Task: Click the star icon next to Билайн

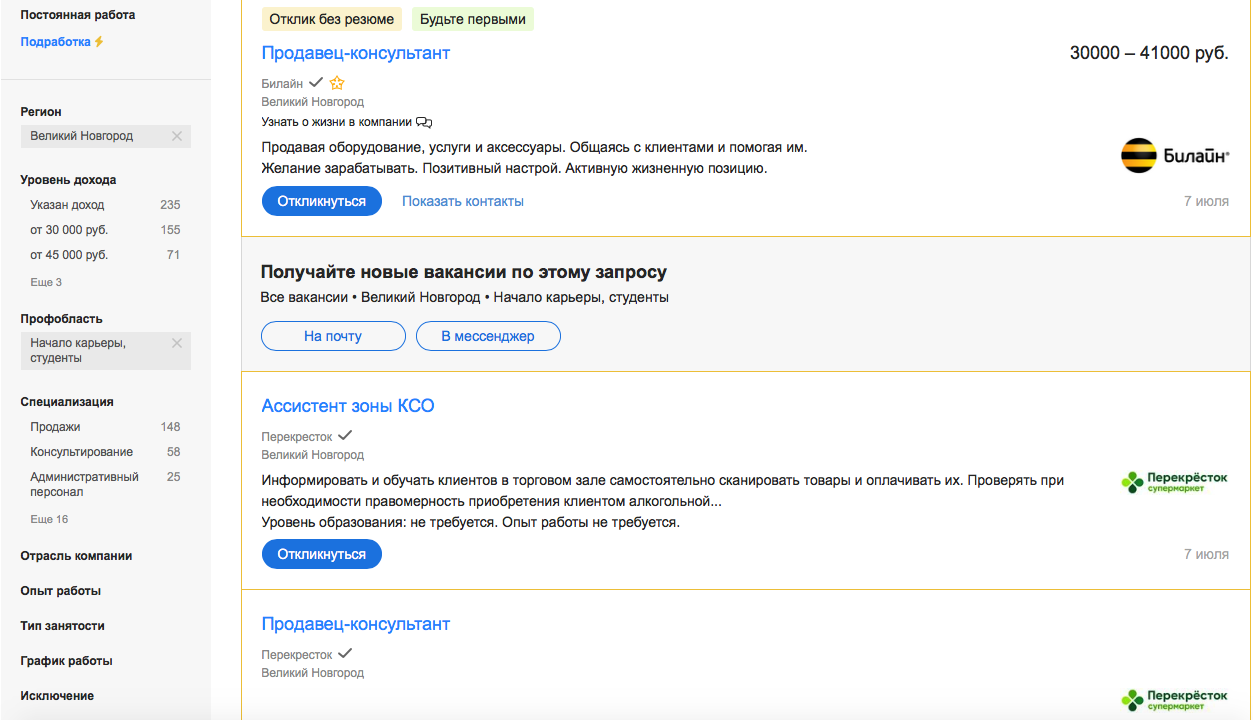Action: tap(337, 83)
